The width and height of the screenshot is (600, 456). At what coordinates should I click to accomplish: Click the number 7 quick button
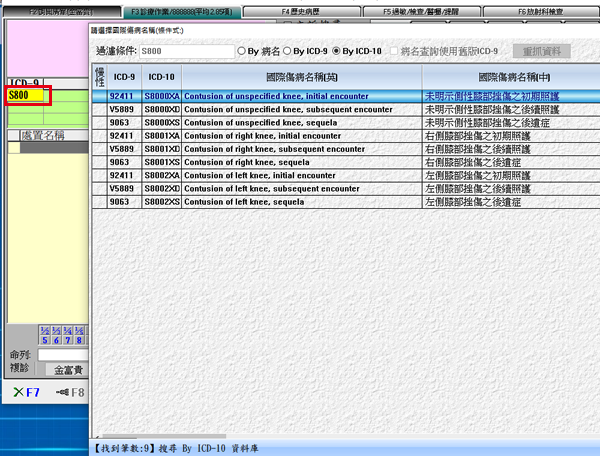pos(67,340)
